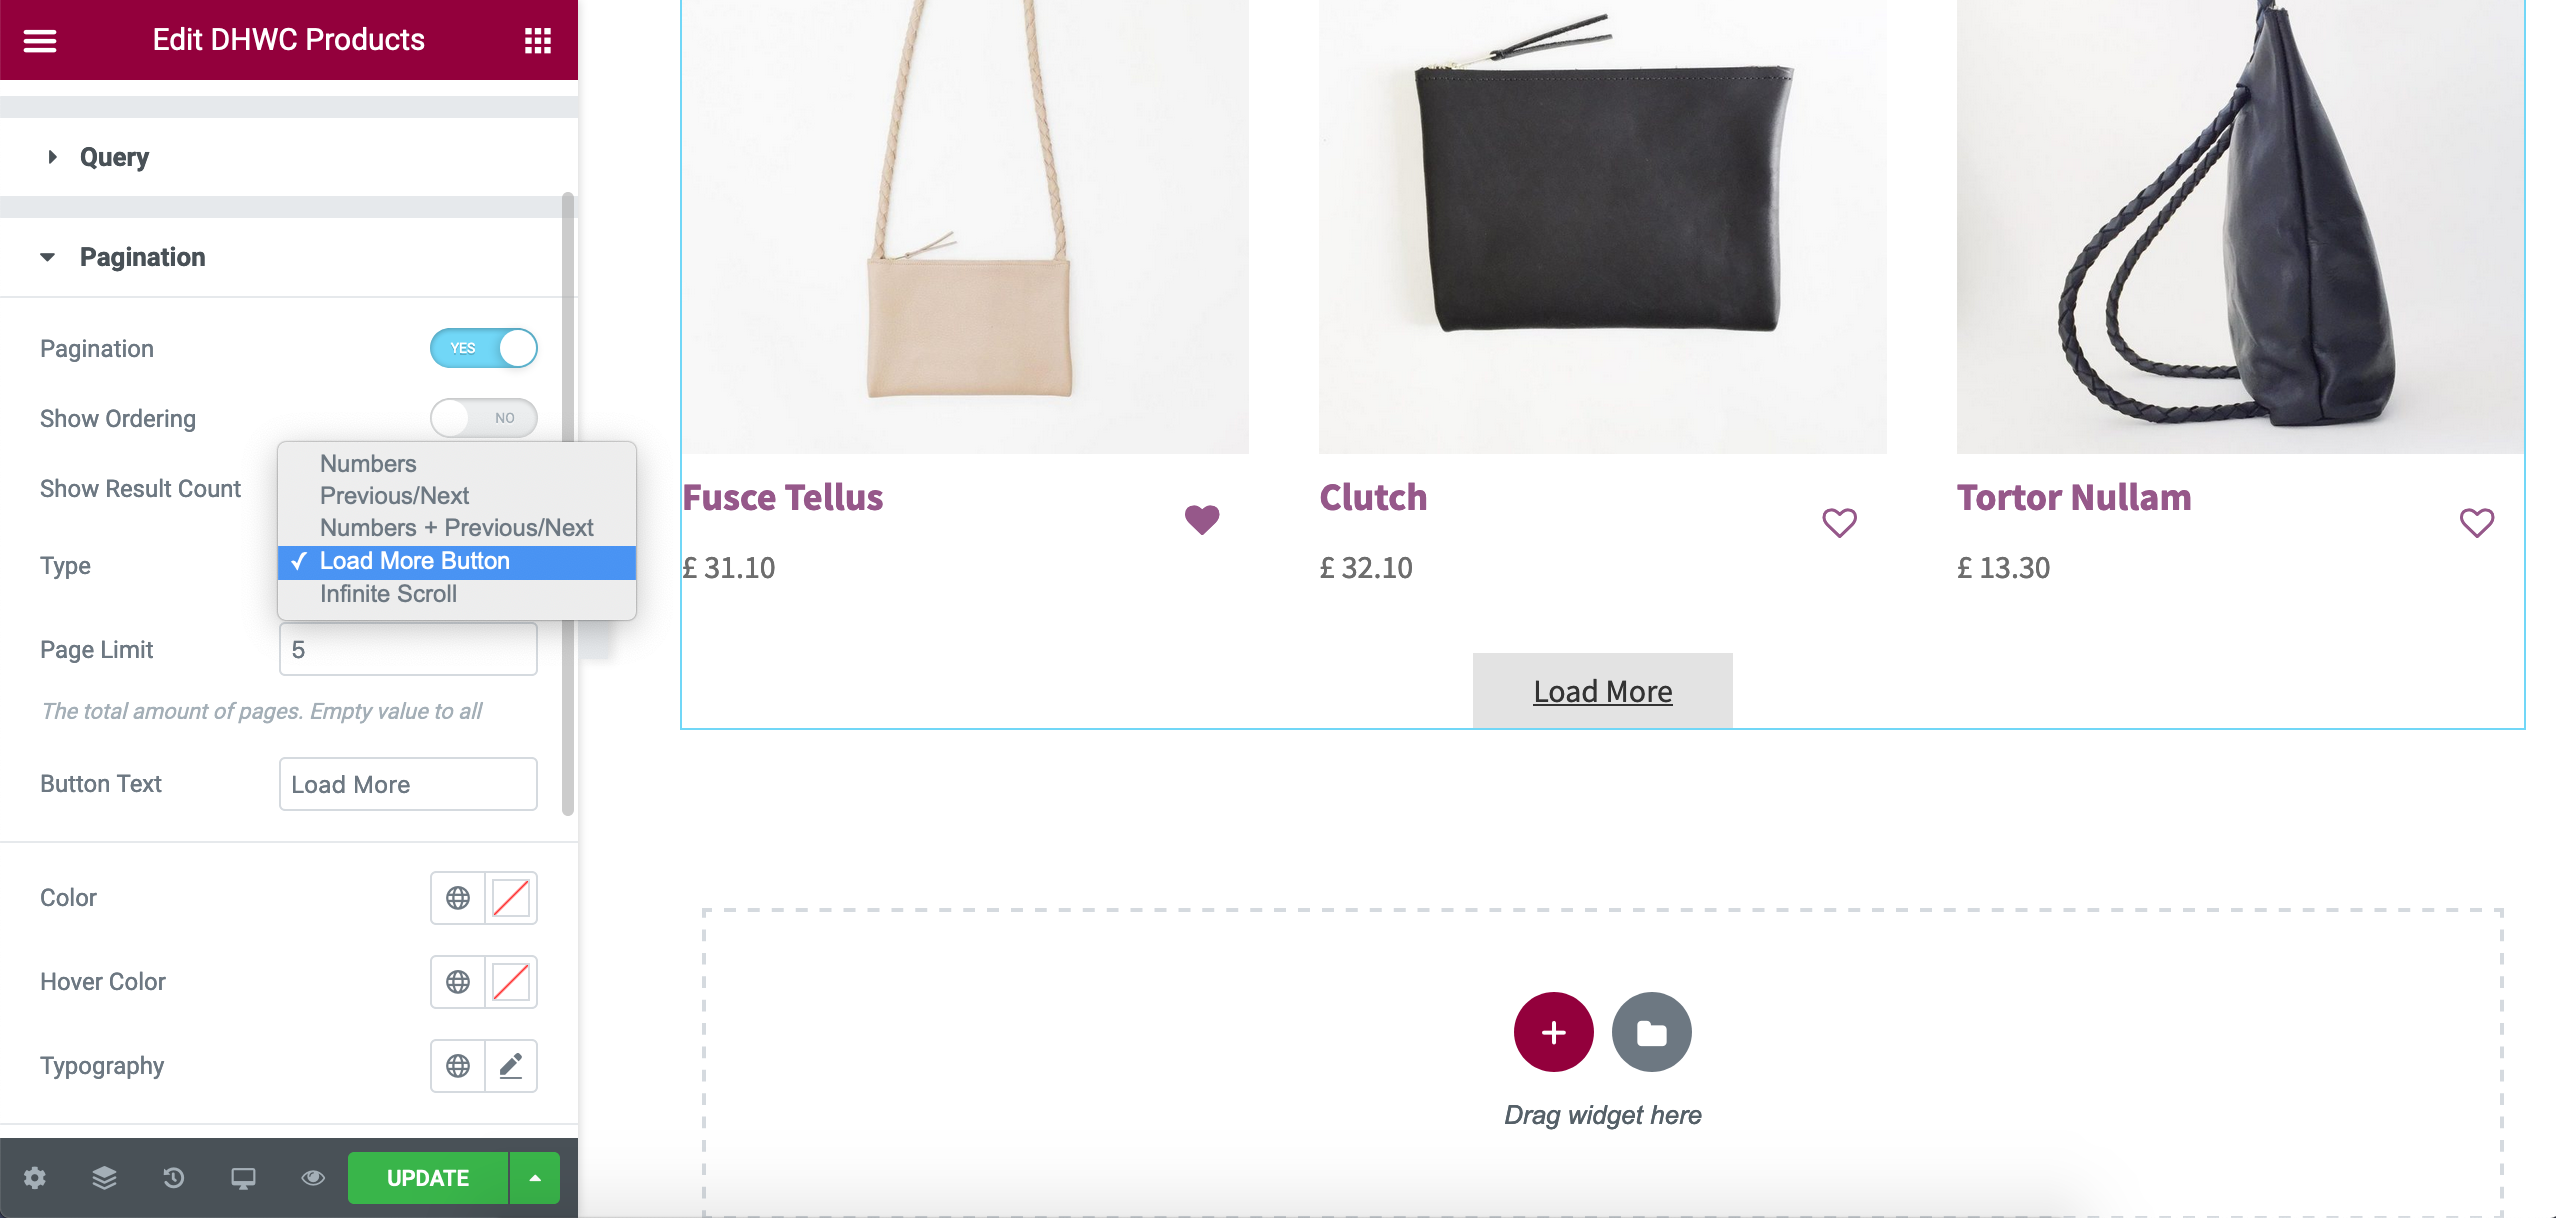2556x1218 pixels.
Task: Select Infinite Scroll from pagination type dropdown
Action: (386, 594)
